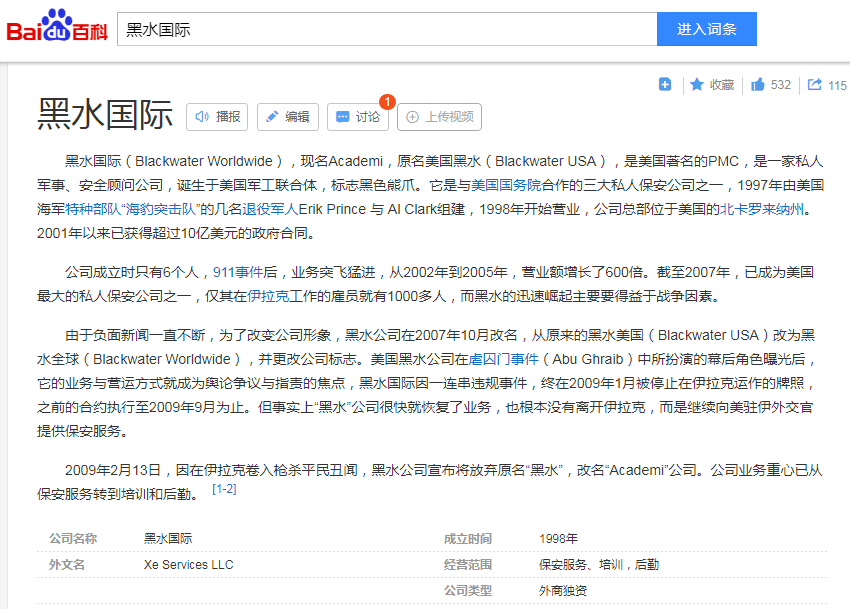The height and width of the screenshot is (609, 850).
Task: Focus the search box containing 黑水国际
Action: [x=387, y=29]
